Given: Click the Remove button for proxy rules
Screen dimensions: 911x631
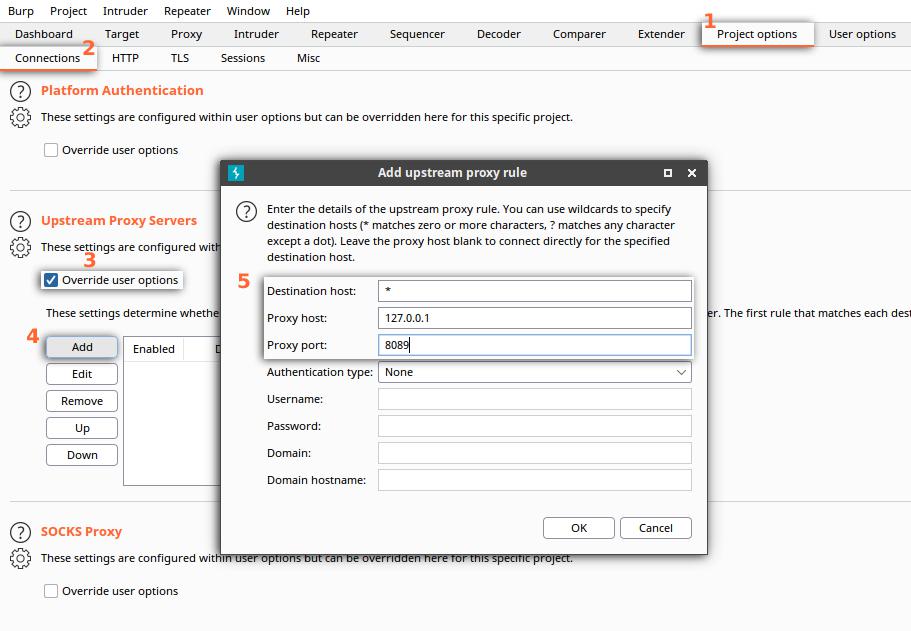Looking at the screenshot, I should point(82,401).
